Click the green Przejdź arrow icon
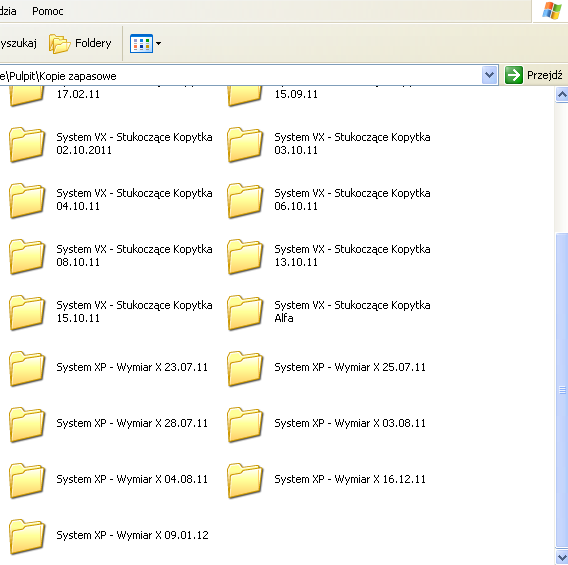This screenshot has width=568, height=565. (513, 75)
